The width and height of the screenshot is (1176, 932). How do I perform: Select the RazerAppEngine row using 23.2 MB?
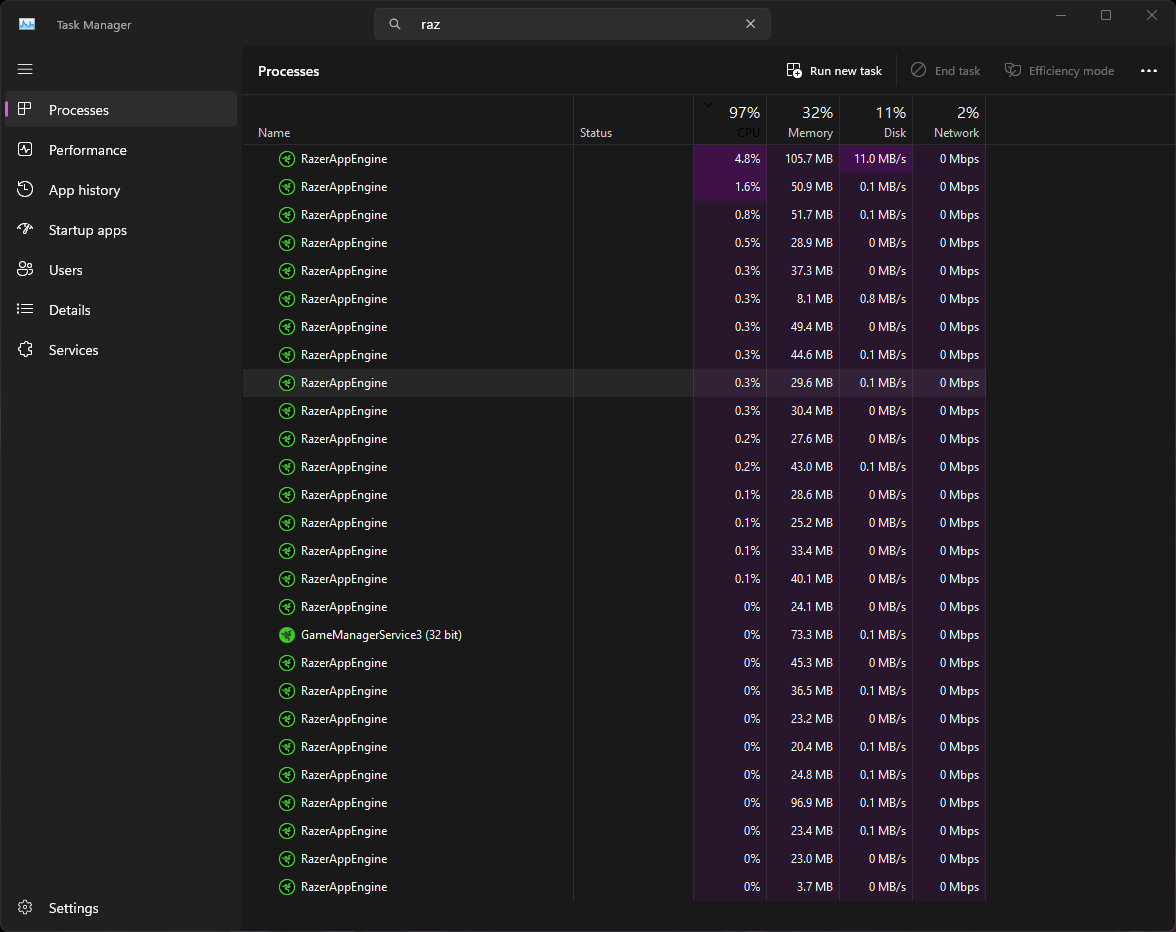coord(614,719)
